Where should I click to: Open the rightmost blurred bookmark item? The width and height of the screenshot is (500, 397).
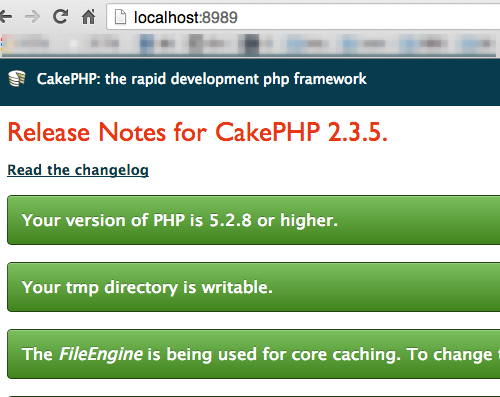click(477, 44)
